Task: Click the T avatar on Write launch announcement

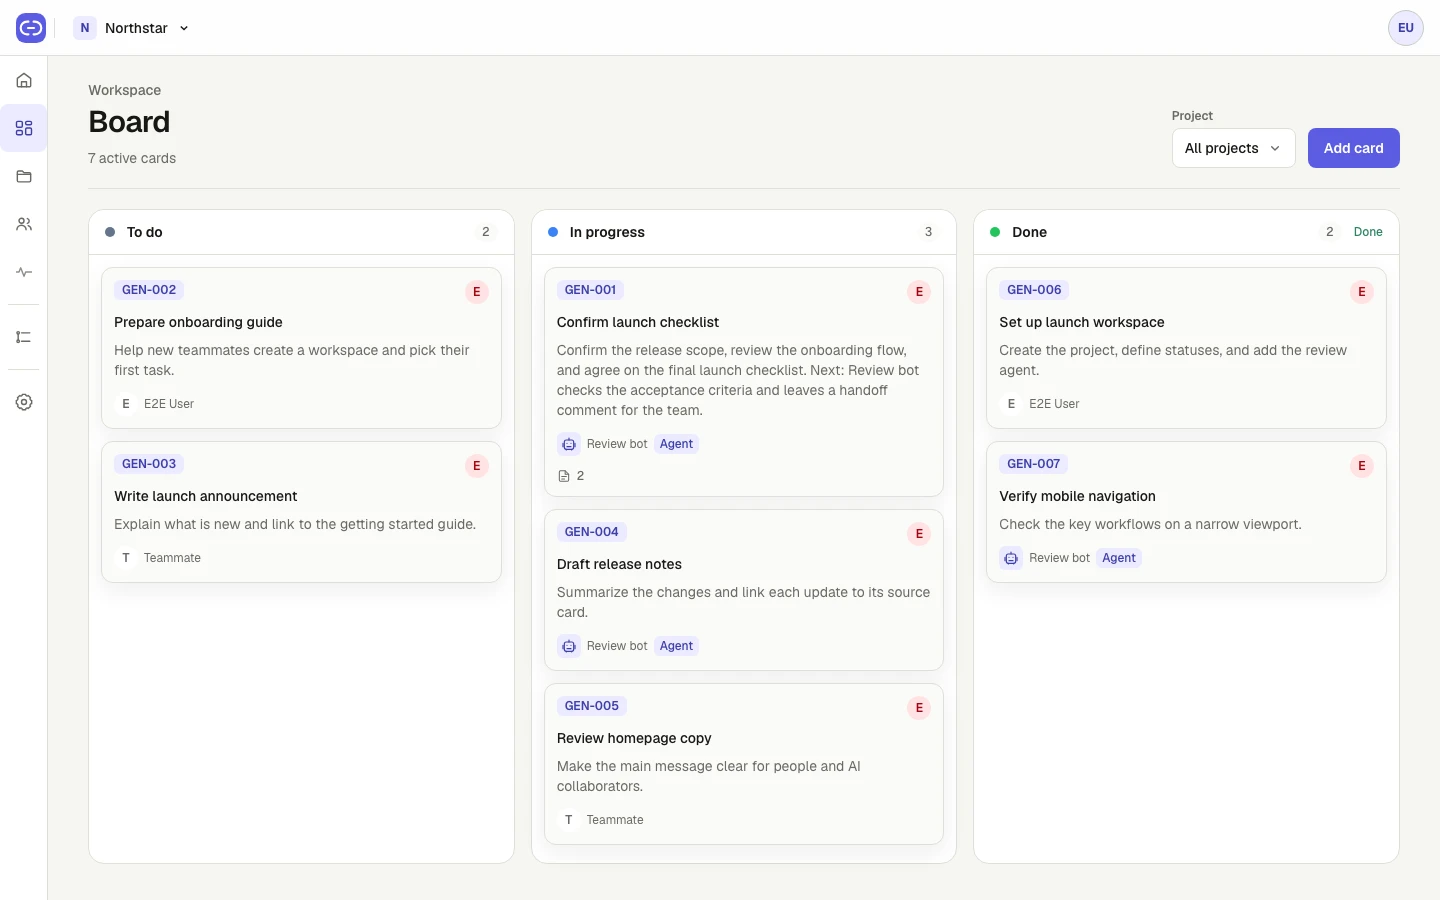Action: [x=126, y=558]
